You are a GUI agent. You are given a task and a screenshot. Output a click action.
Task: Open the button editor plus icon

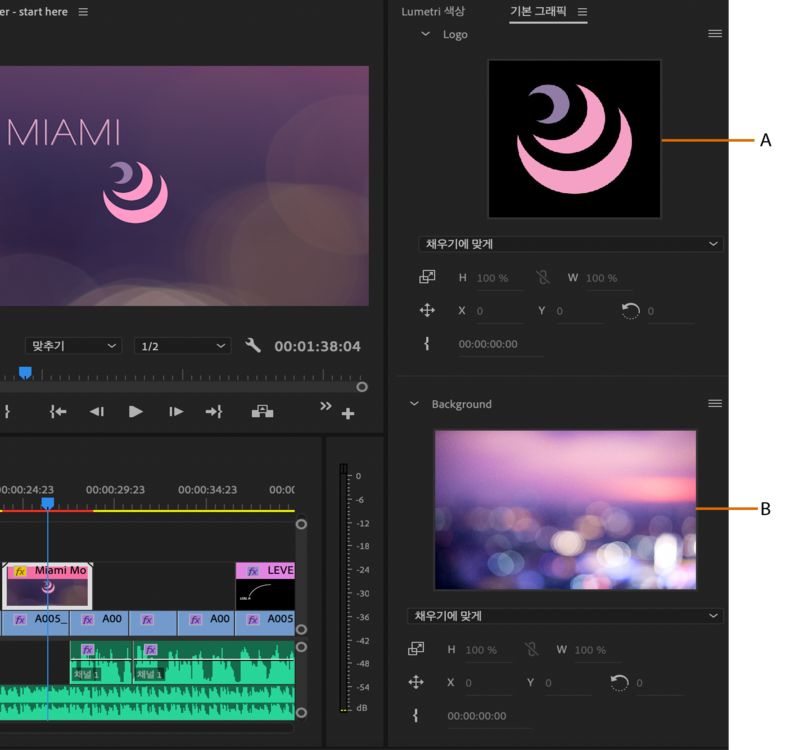coord(348,413)
